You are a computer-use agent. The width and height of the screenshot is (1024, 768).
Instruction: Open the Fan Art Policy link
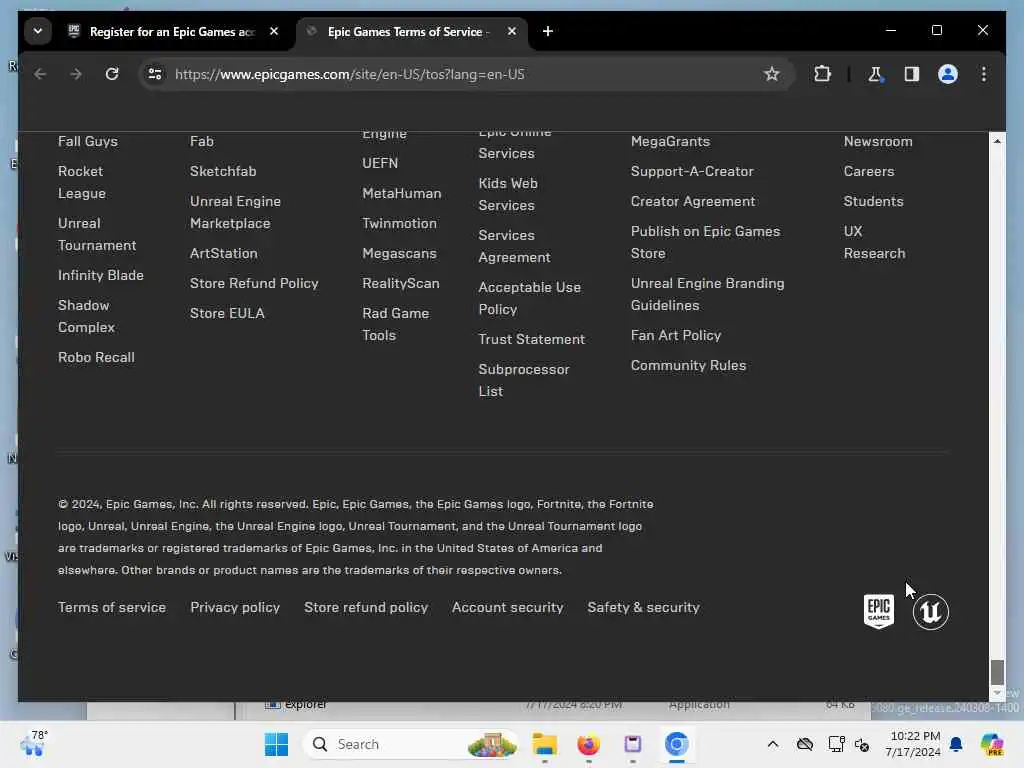coord(676,336)
